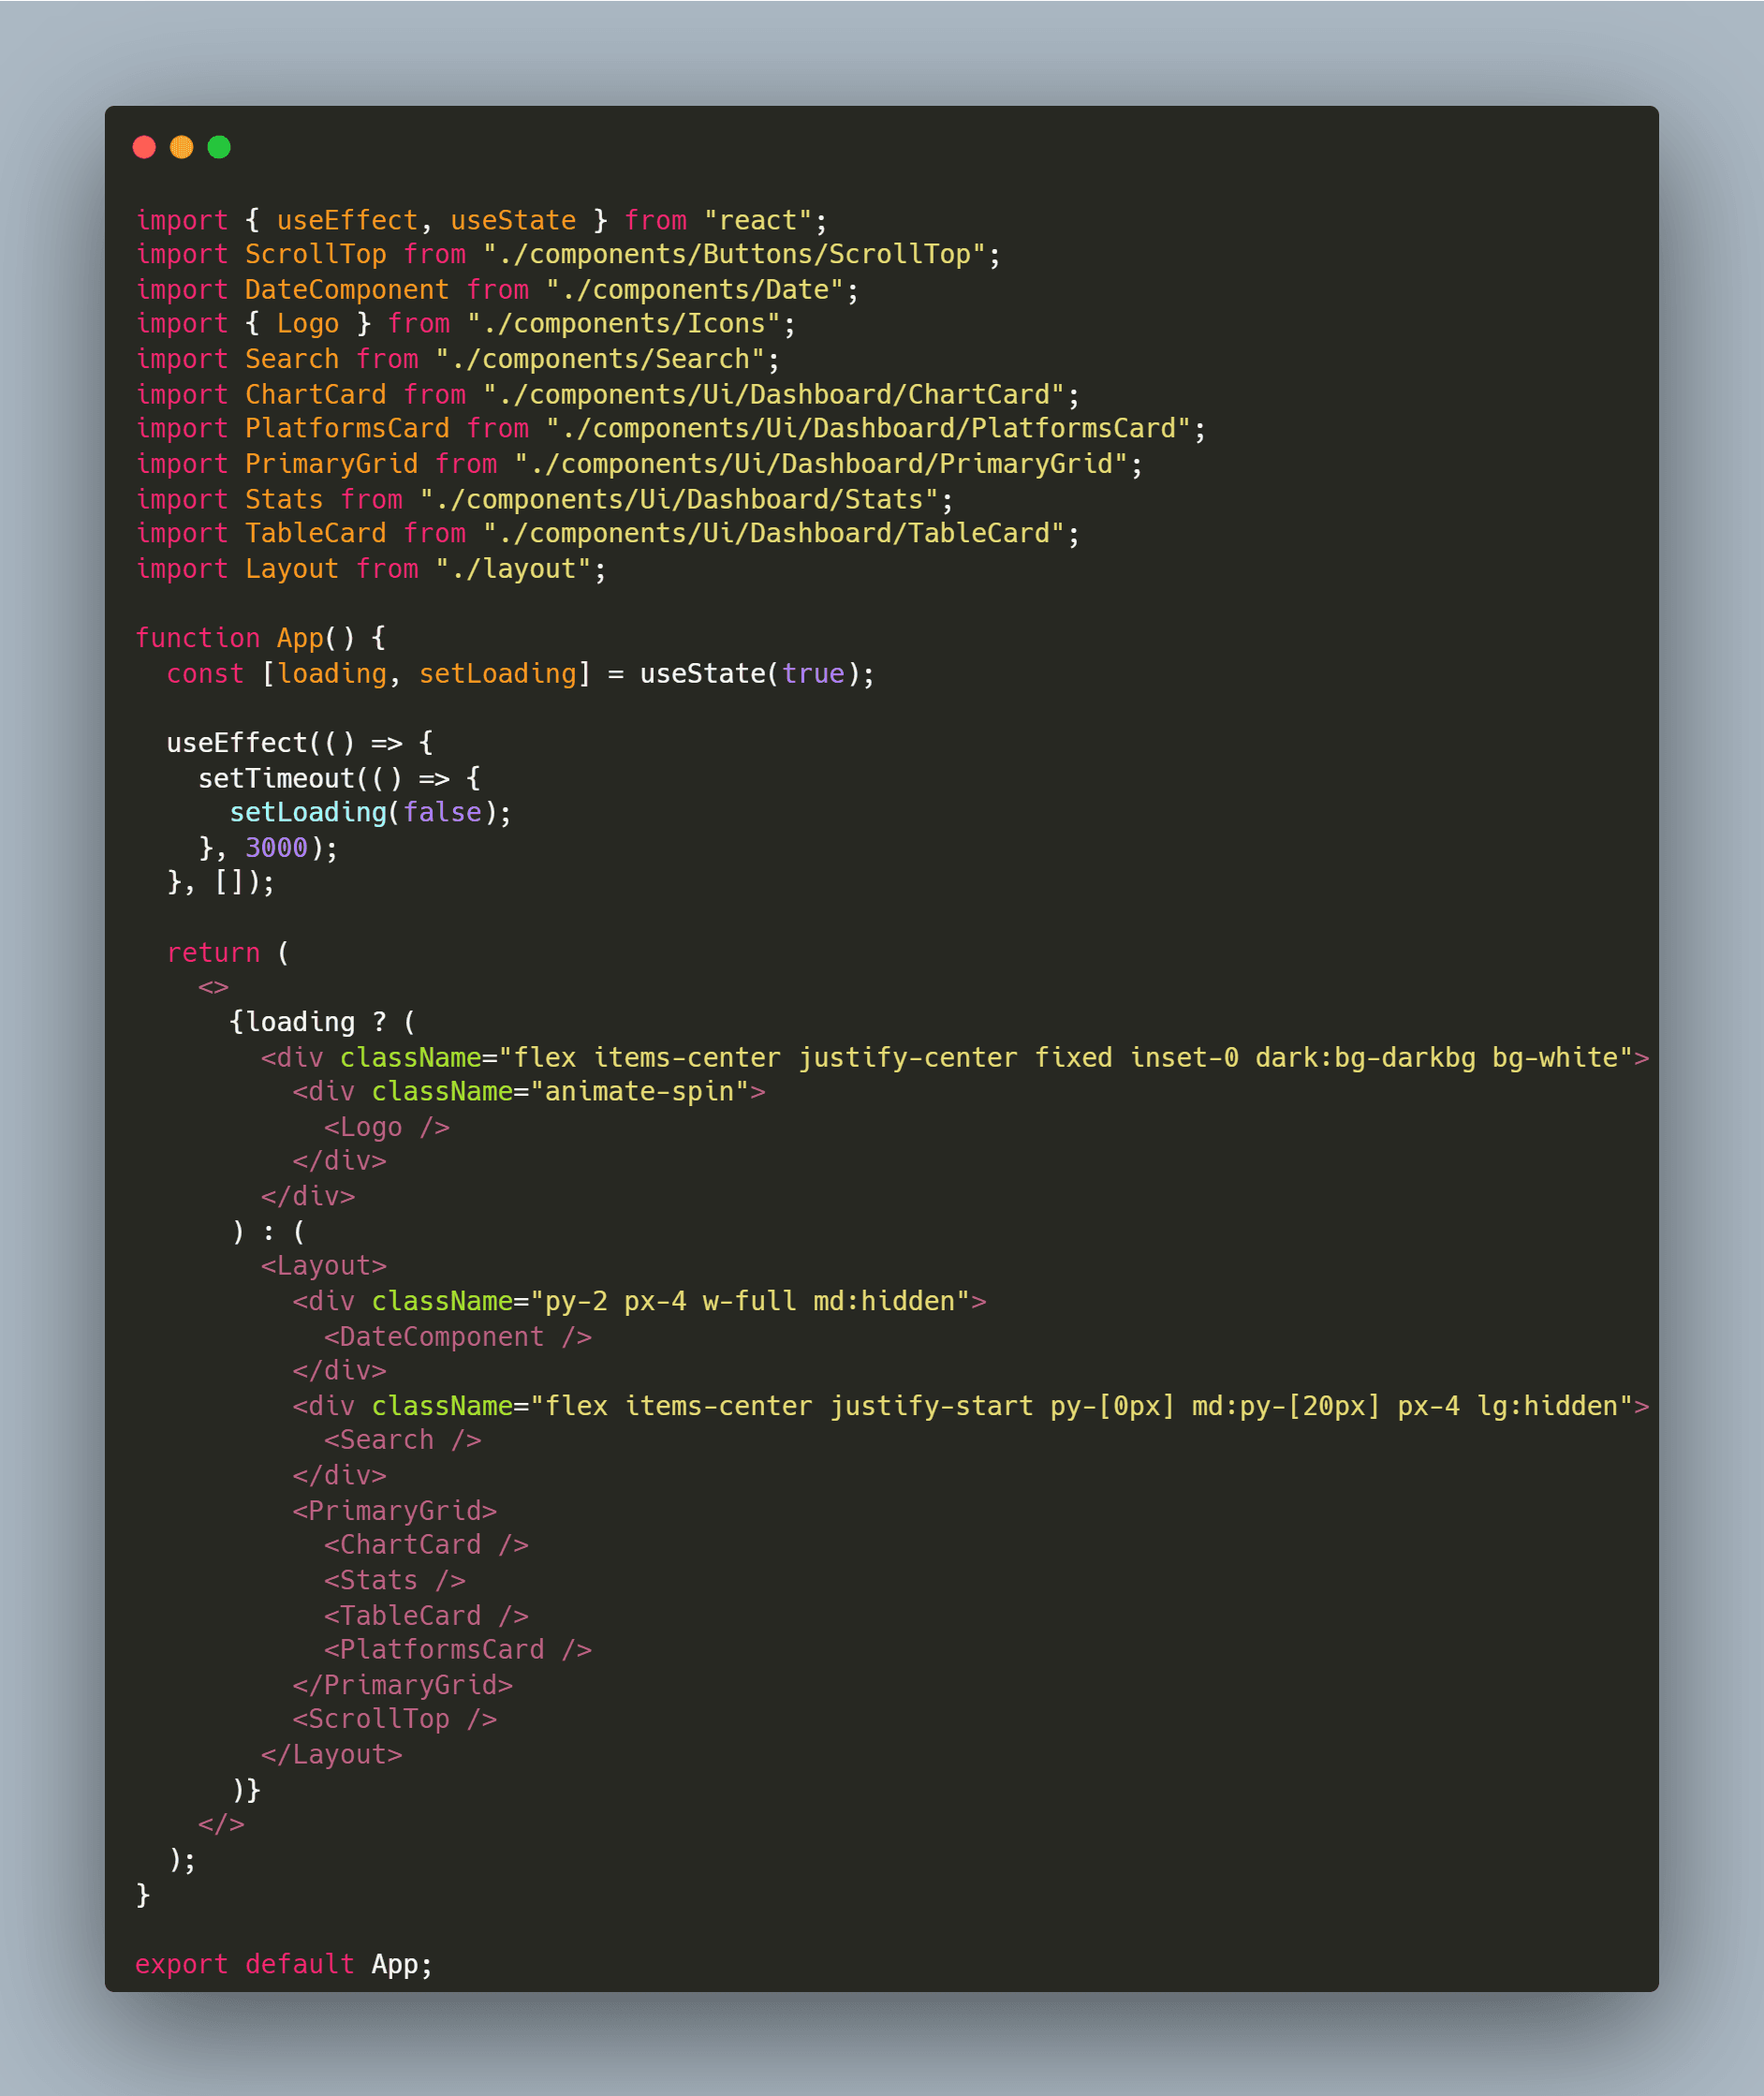Click the "setTimeout(() => {" line
The height and width of the screenshot is (2096, 1764).
click(x=339, y=777)
